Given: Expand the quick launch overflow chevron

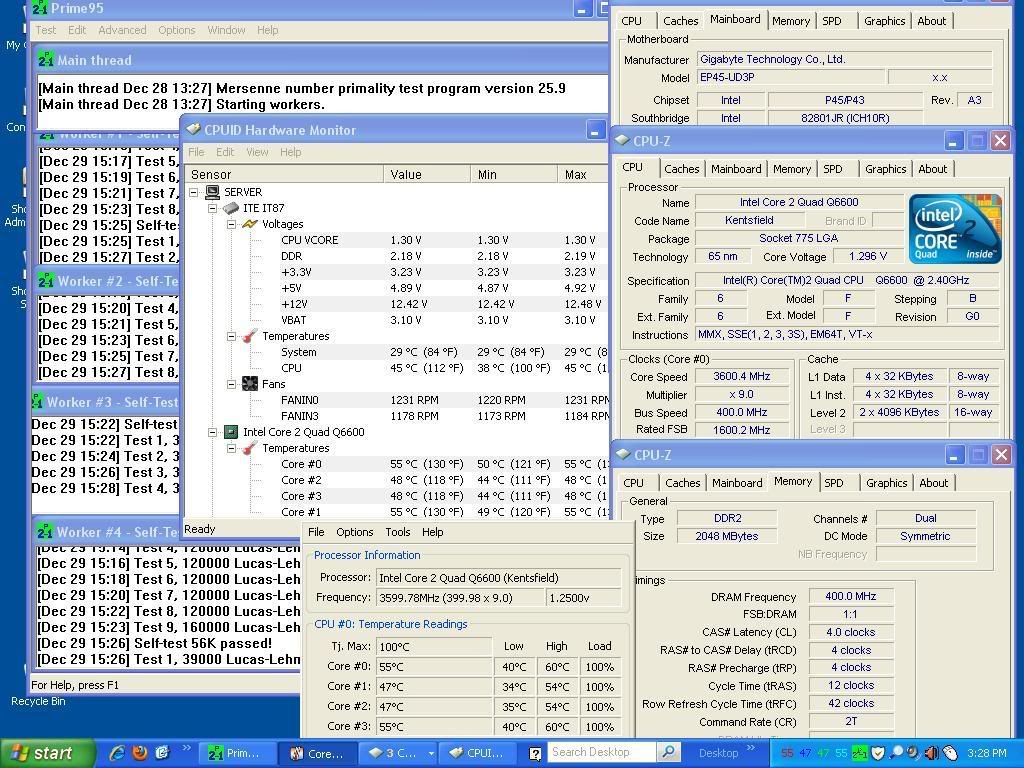Looking at the screenshot, I should pos(187,748).
